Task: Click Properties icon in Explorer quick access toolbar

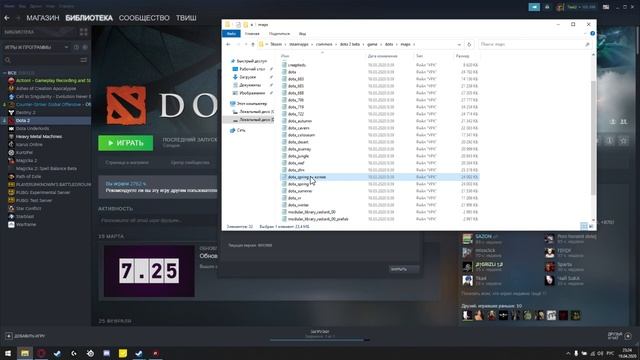Action: click(238, 24)
